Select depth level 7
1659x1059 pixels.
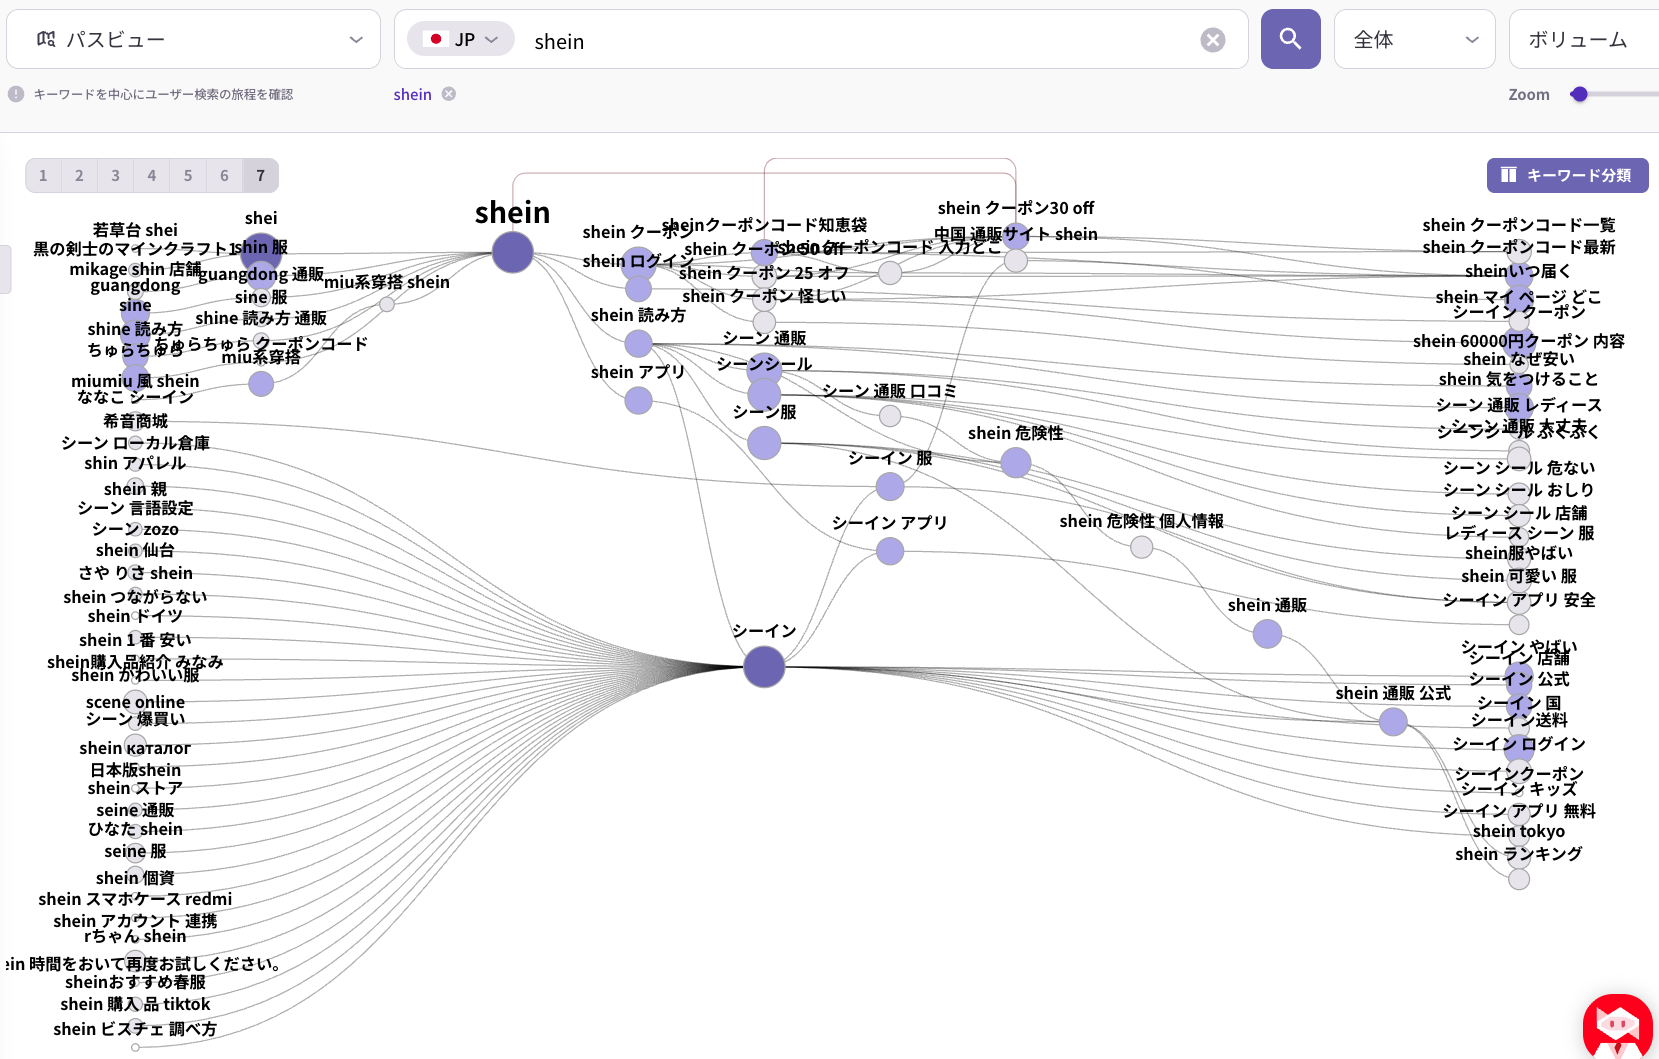coord(260,175)
